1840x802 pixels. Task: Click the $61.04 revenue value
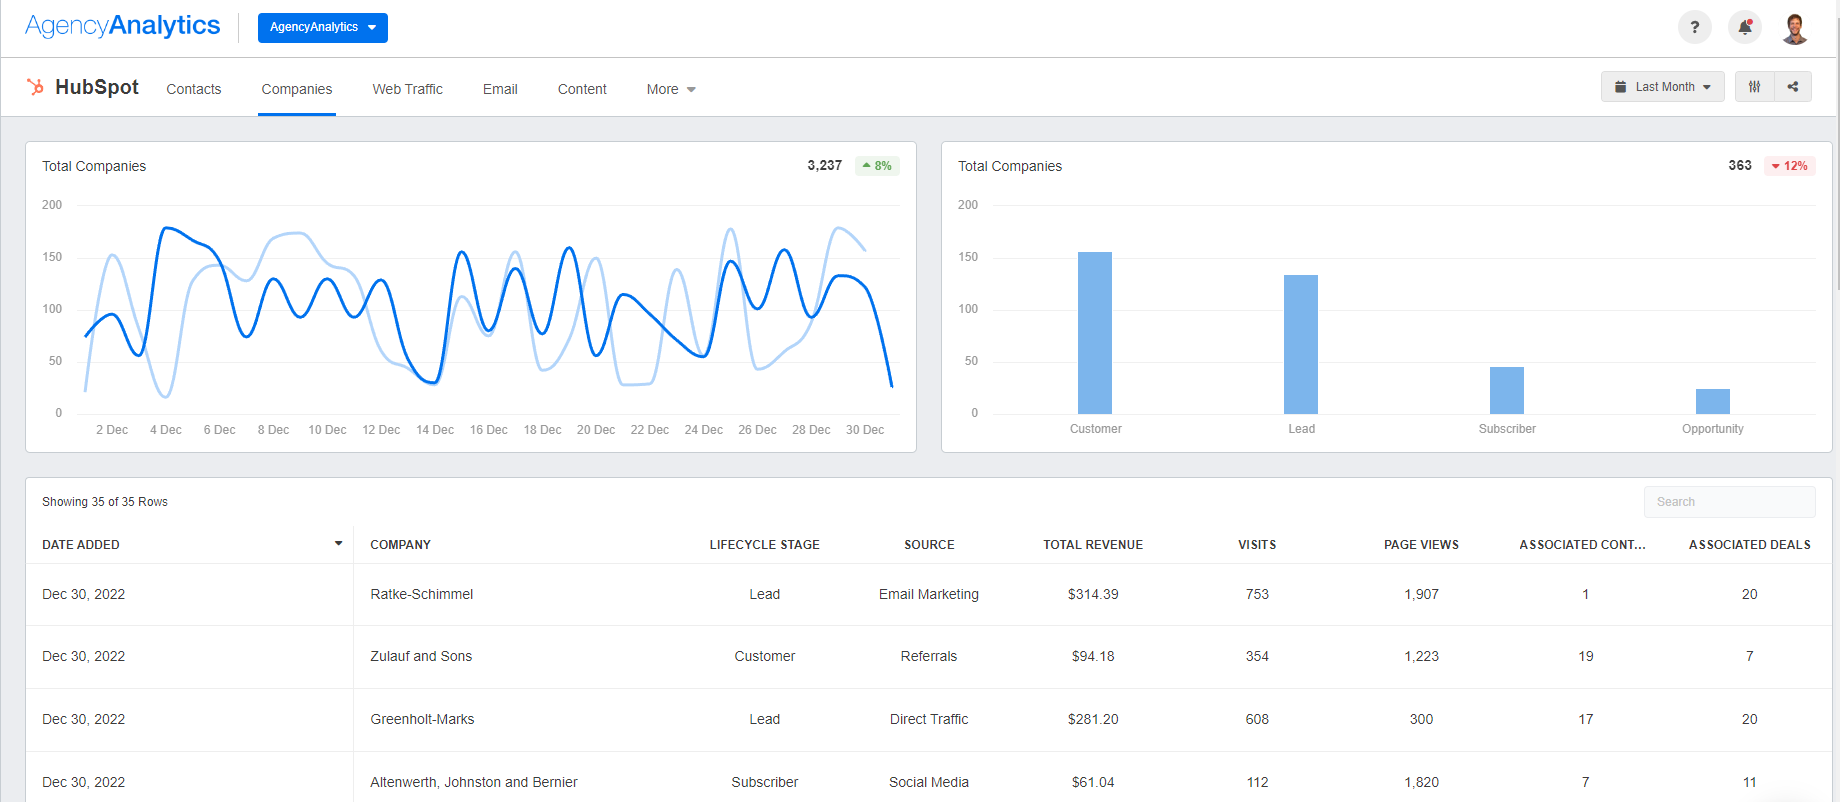(1093, 782)
